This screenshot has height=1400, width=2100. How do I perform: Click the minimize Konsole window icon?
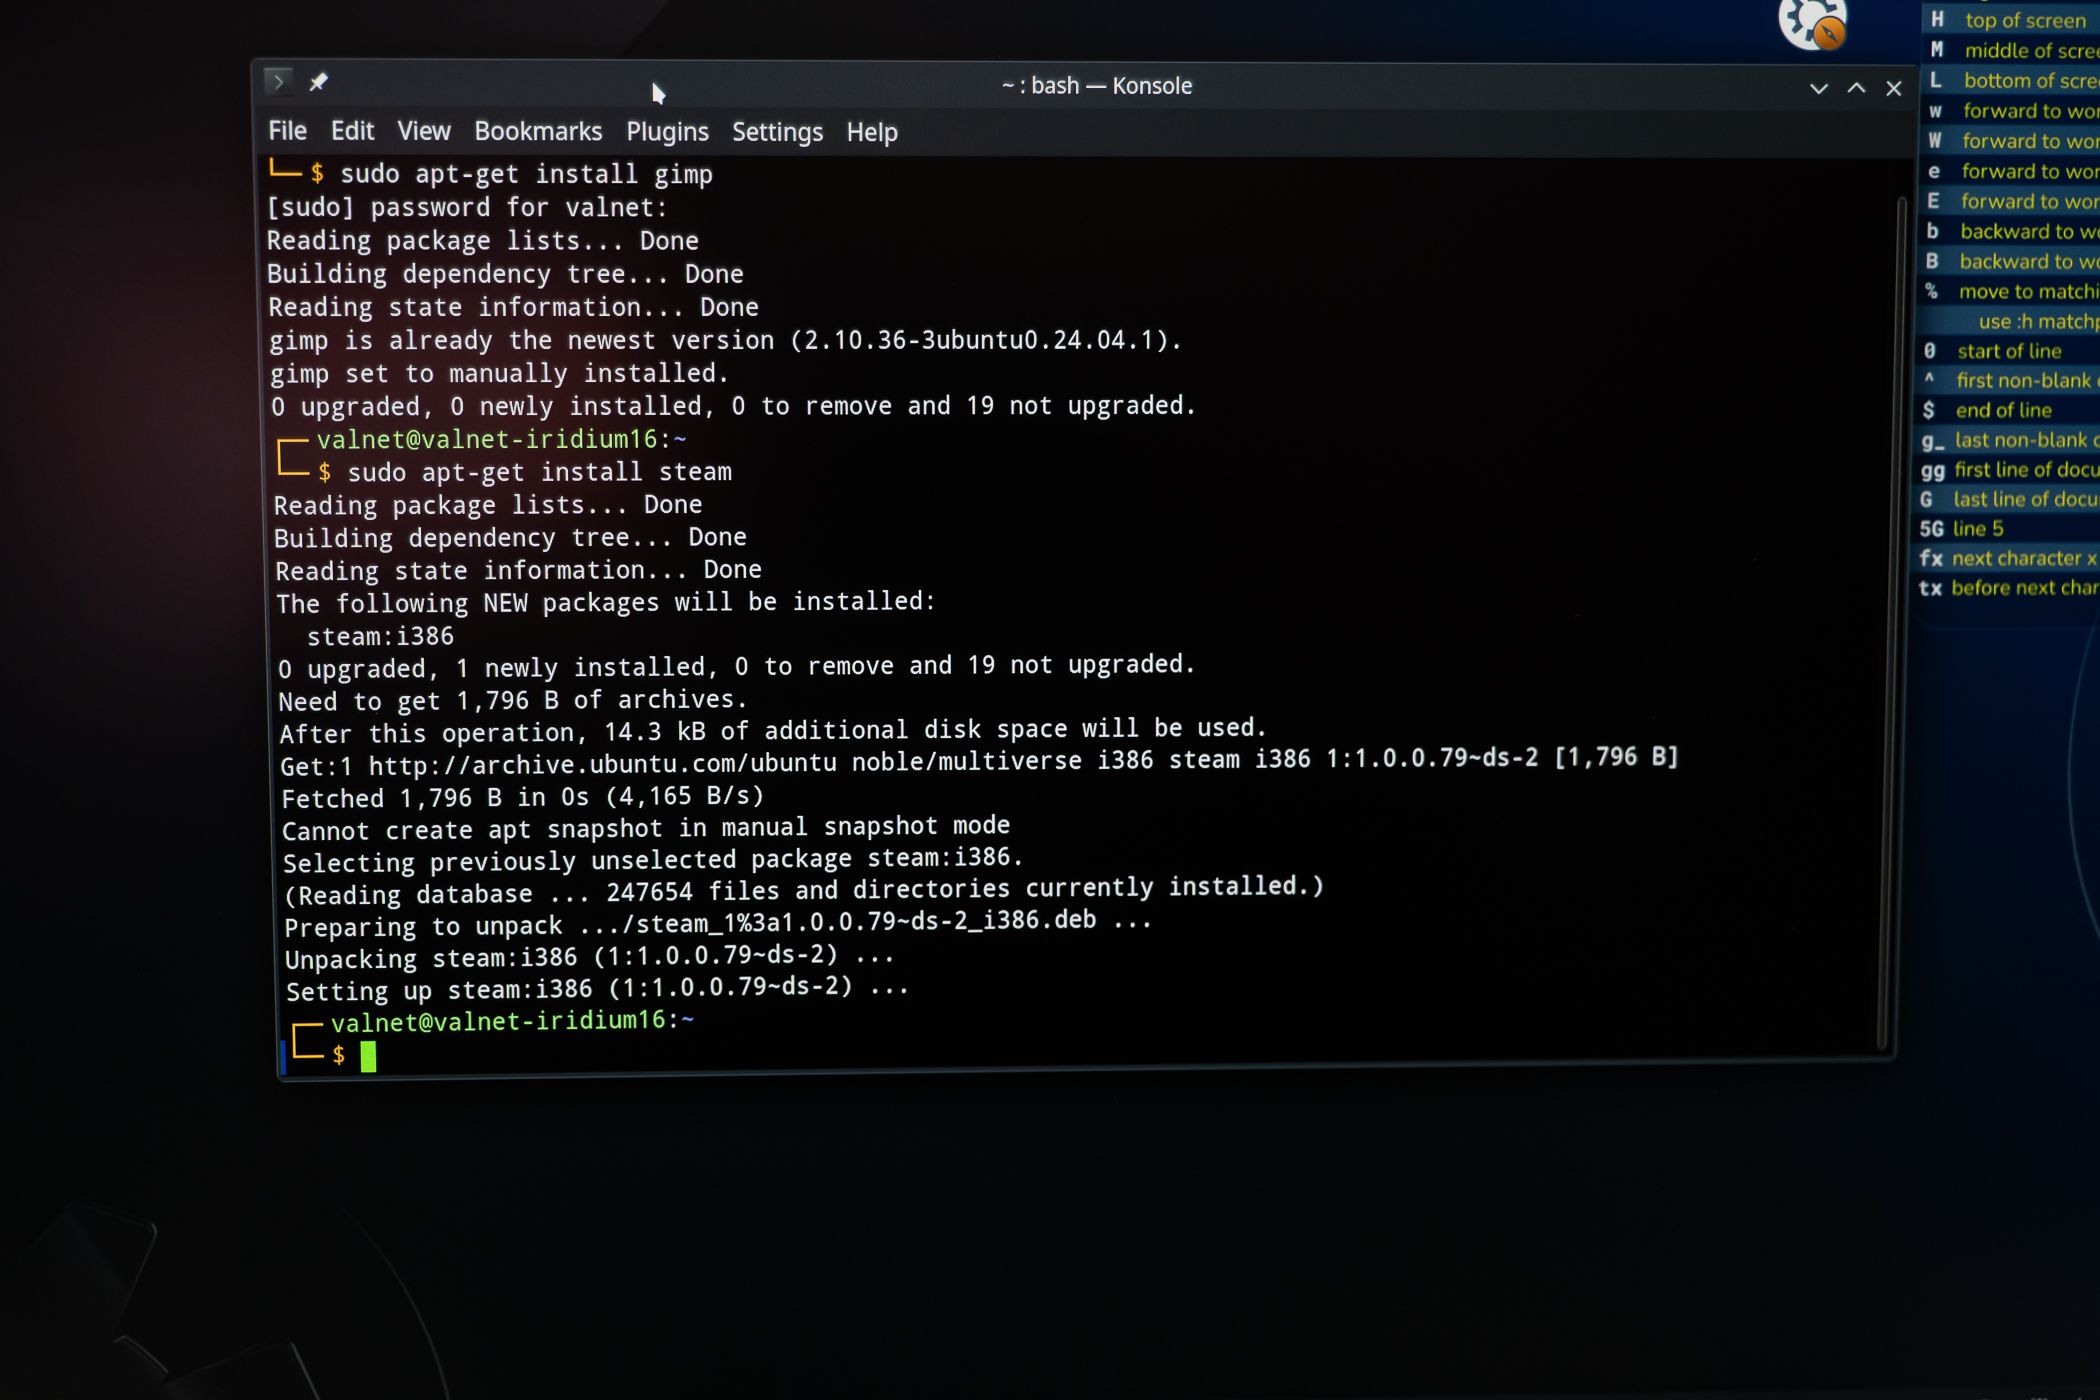coord(1817,86)
